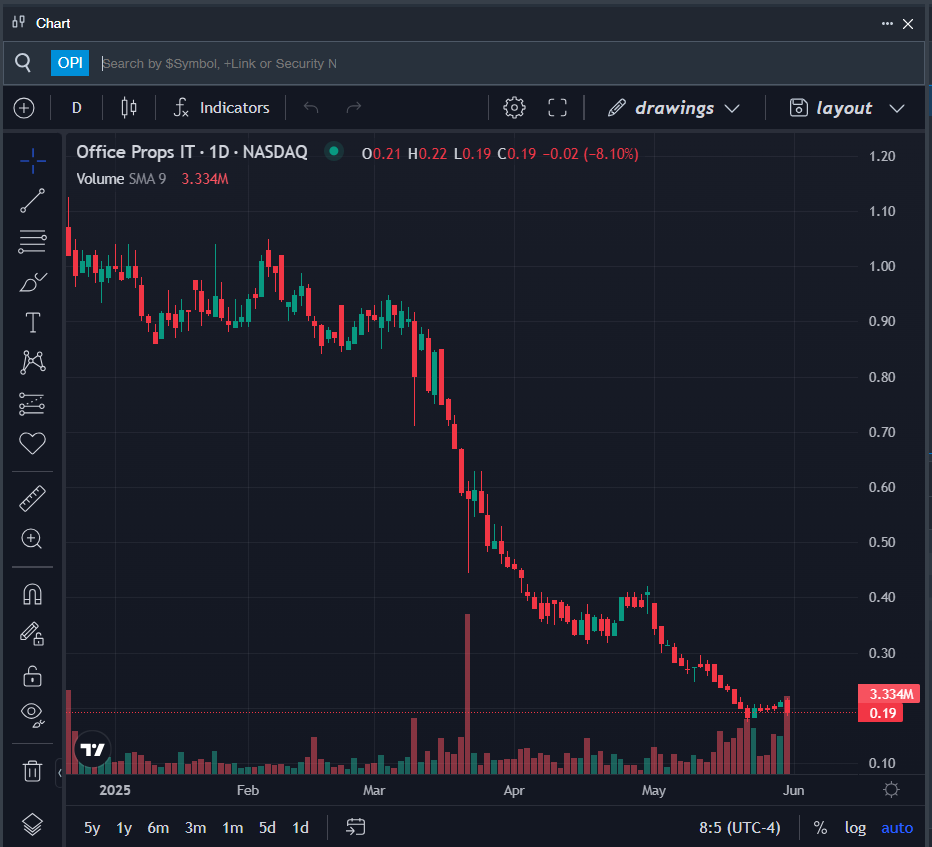This screenshot has width=932, height=847.
Task: Open the favorites heart icon tools
Action: point(33,443)
